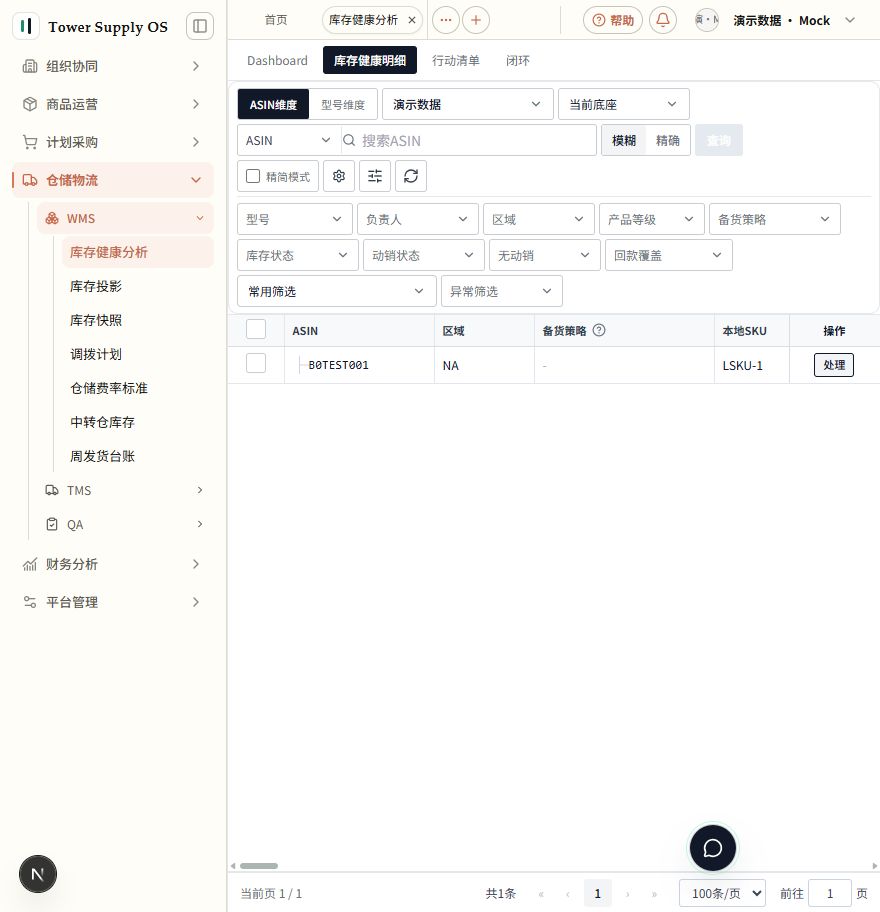This screenshot has width=880, height=912.
Task: Switch to the 行动清单 tab
Action: 456,60
